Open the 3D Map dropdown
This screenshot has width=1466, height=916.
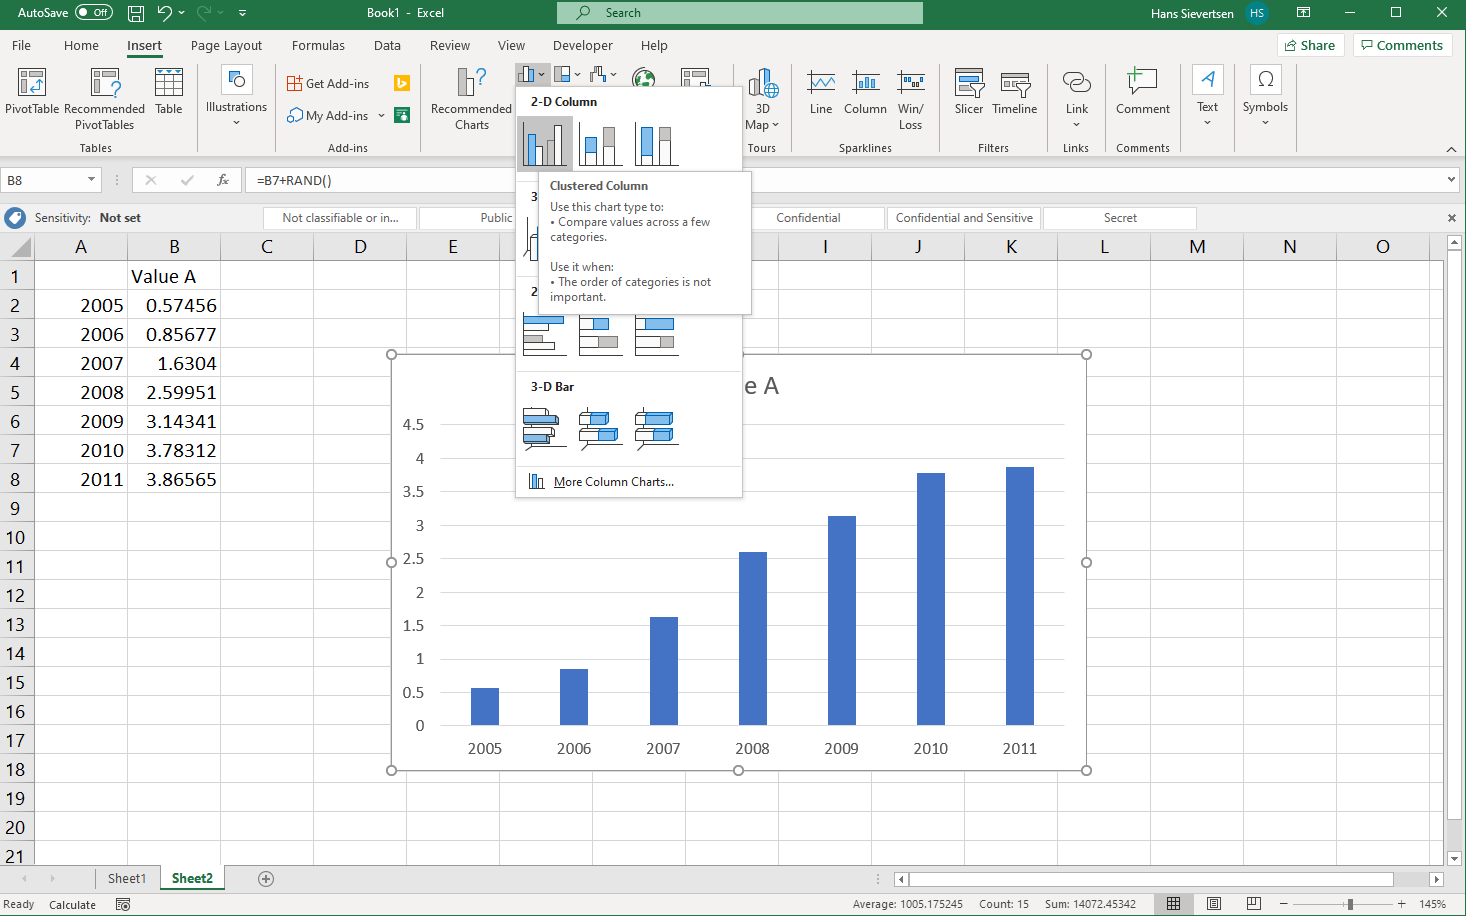pyautogui.click(x=762, y=98)
